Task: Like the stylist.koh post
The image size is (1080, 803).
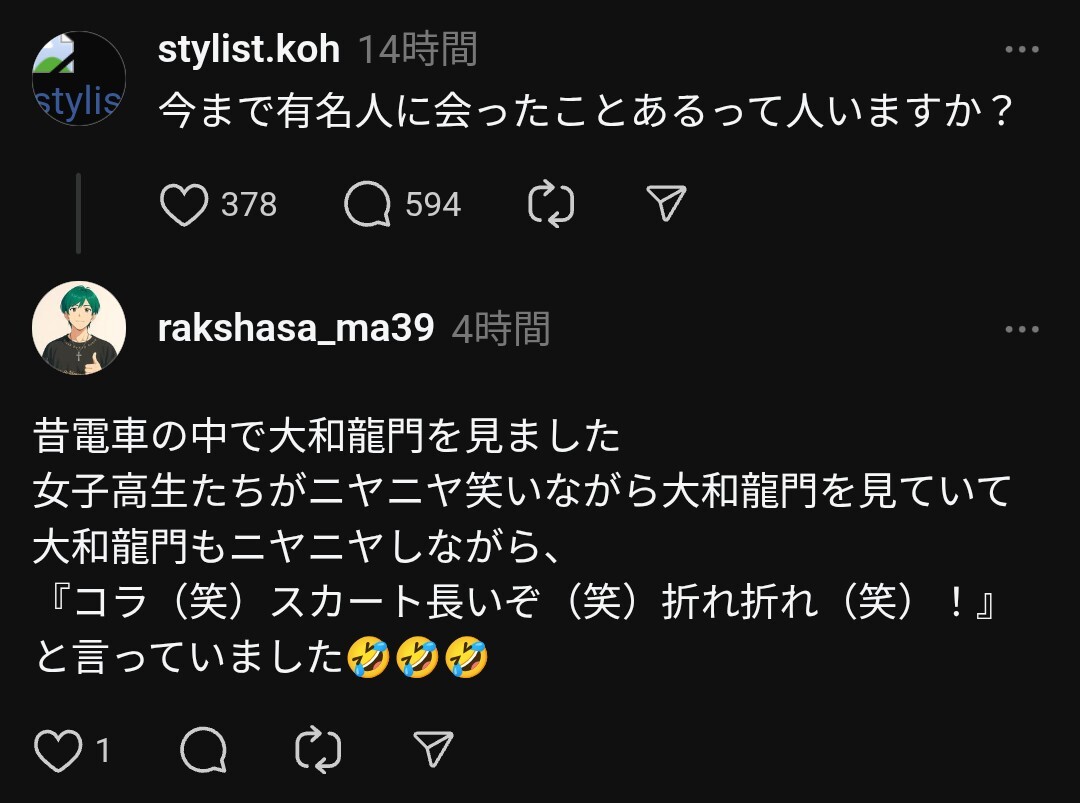Action: pyautogui.click(x=184, y=205)
